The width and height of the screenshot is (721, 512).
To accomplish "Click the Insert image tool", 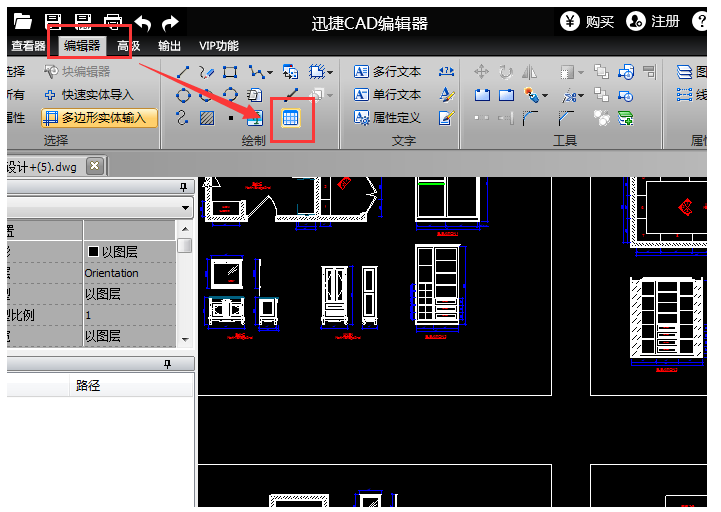I will click(x=254, y=118).
